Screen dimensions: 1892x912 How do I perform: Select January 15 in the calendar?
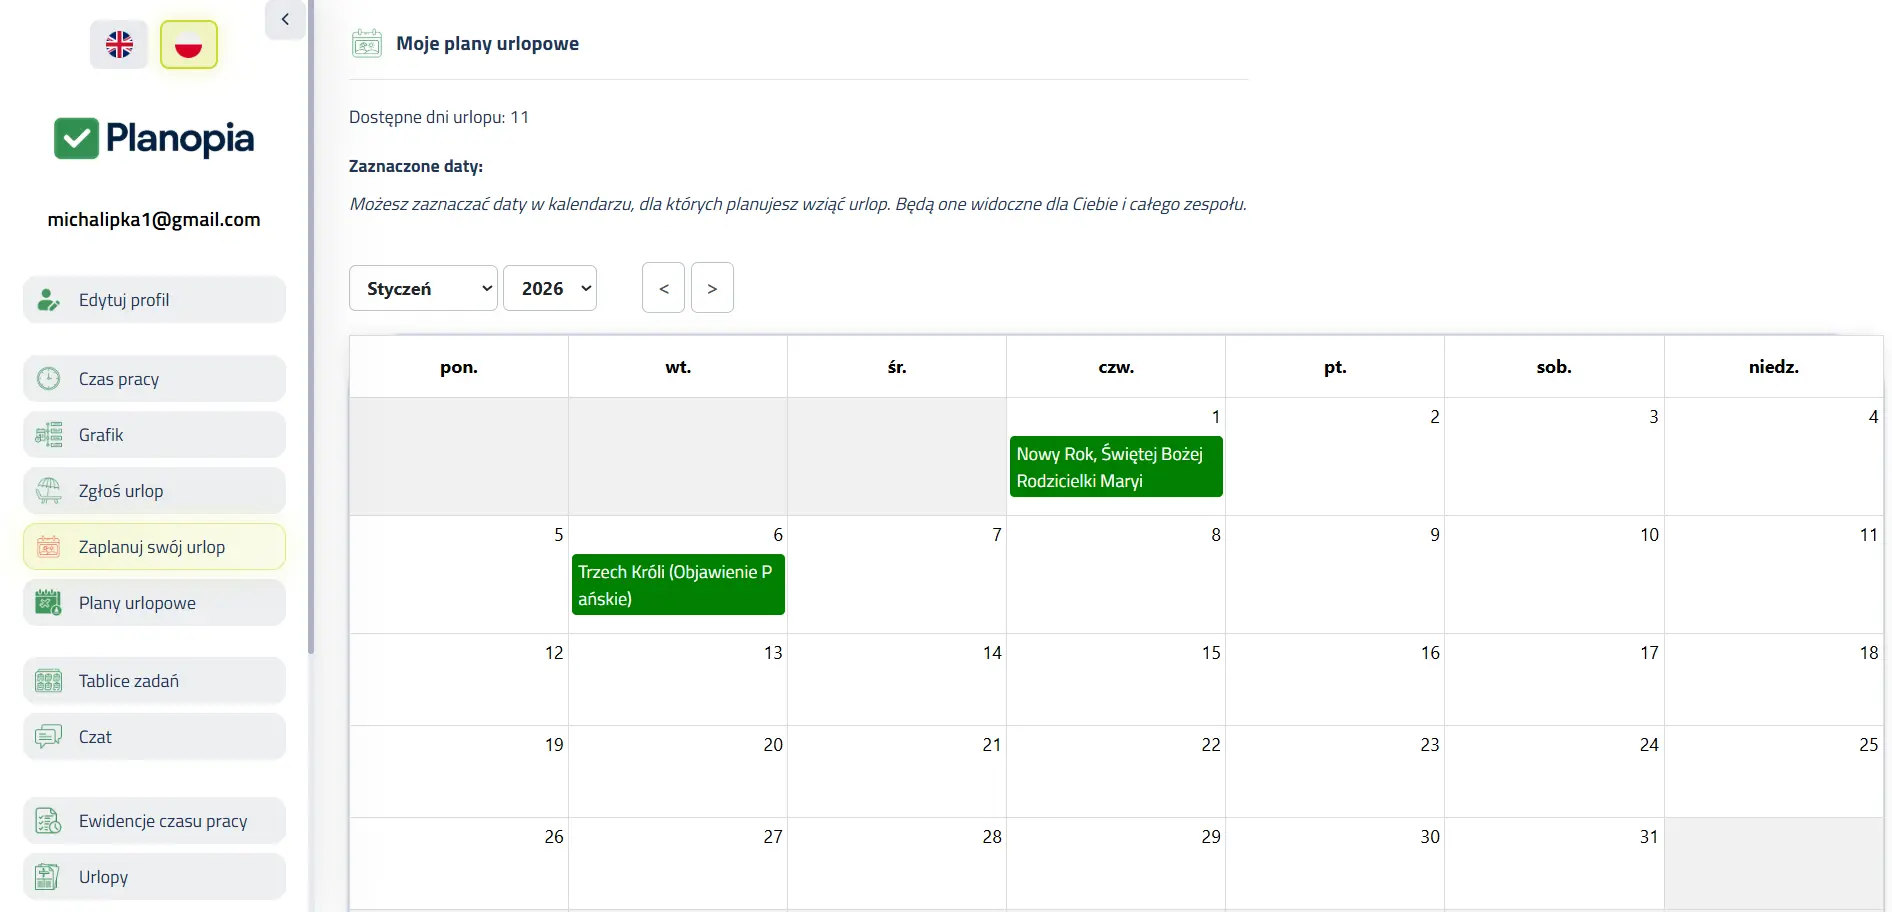[1115, 680]
